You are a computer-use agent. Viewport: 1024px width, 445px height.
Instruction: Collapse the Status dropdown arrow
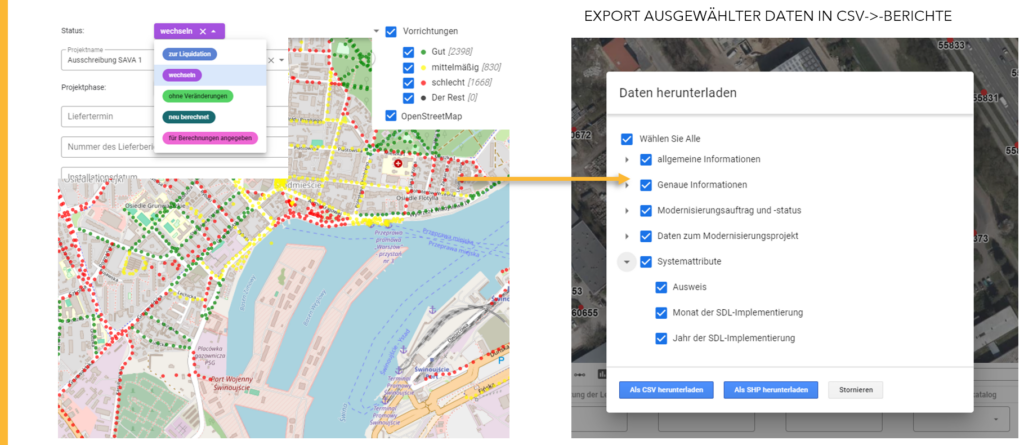[x=214, y=31]
